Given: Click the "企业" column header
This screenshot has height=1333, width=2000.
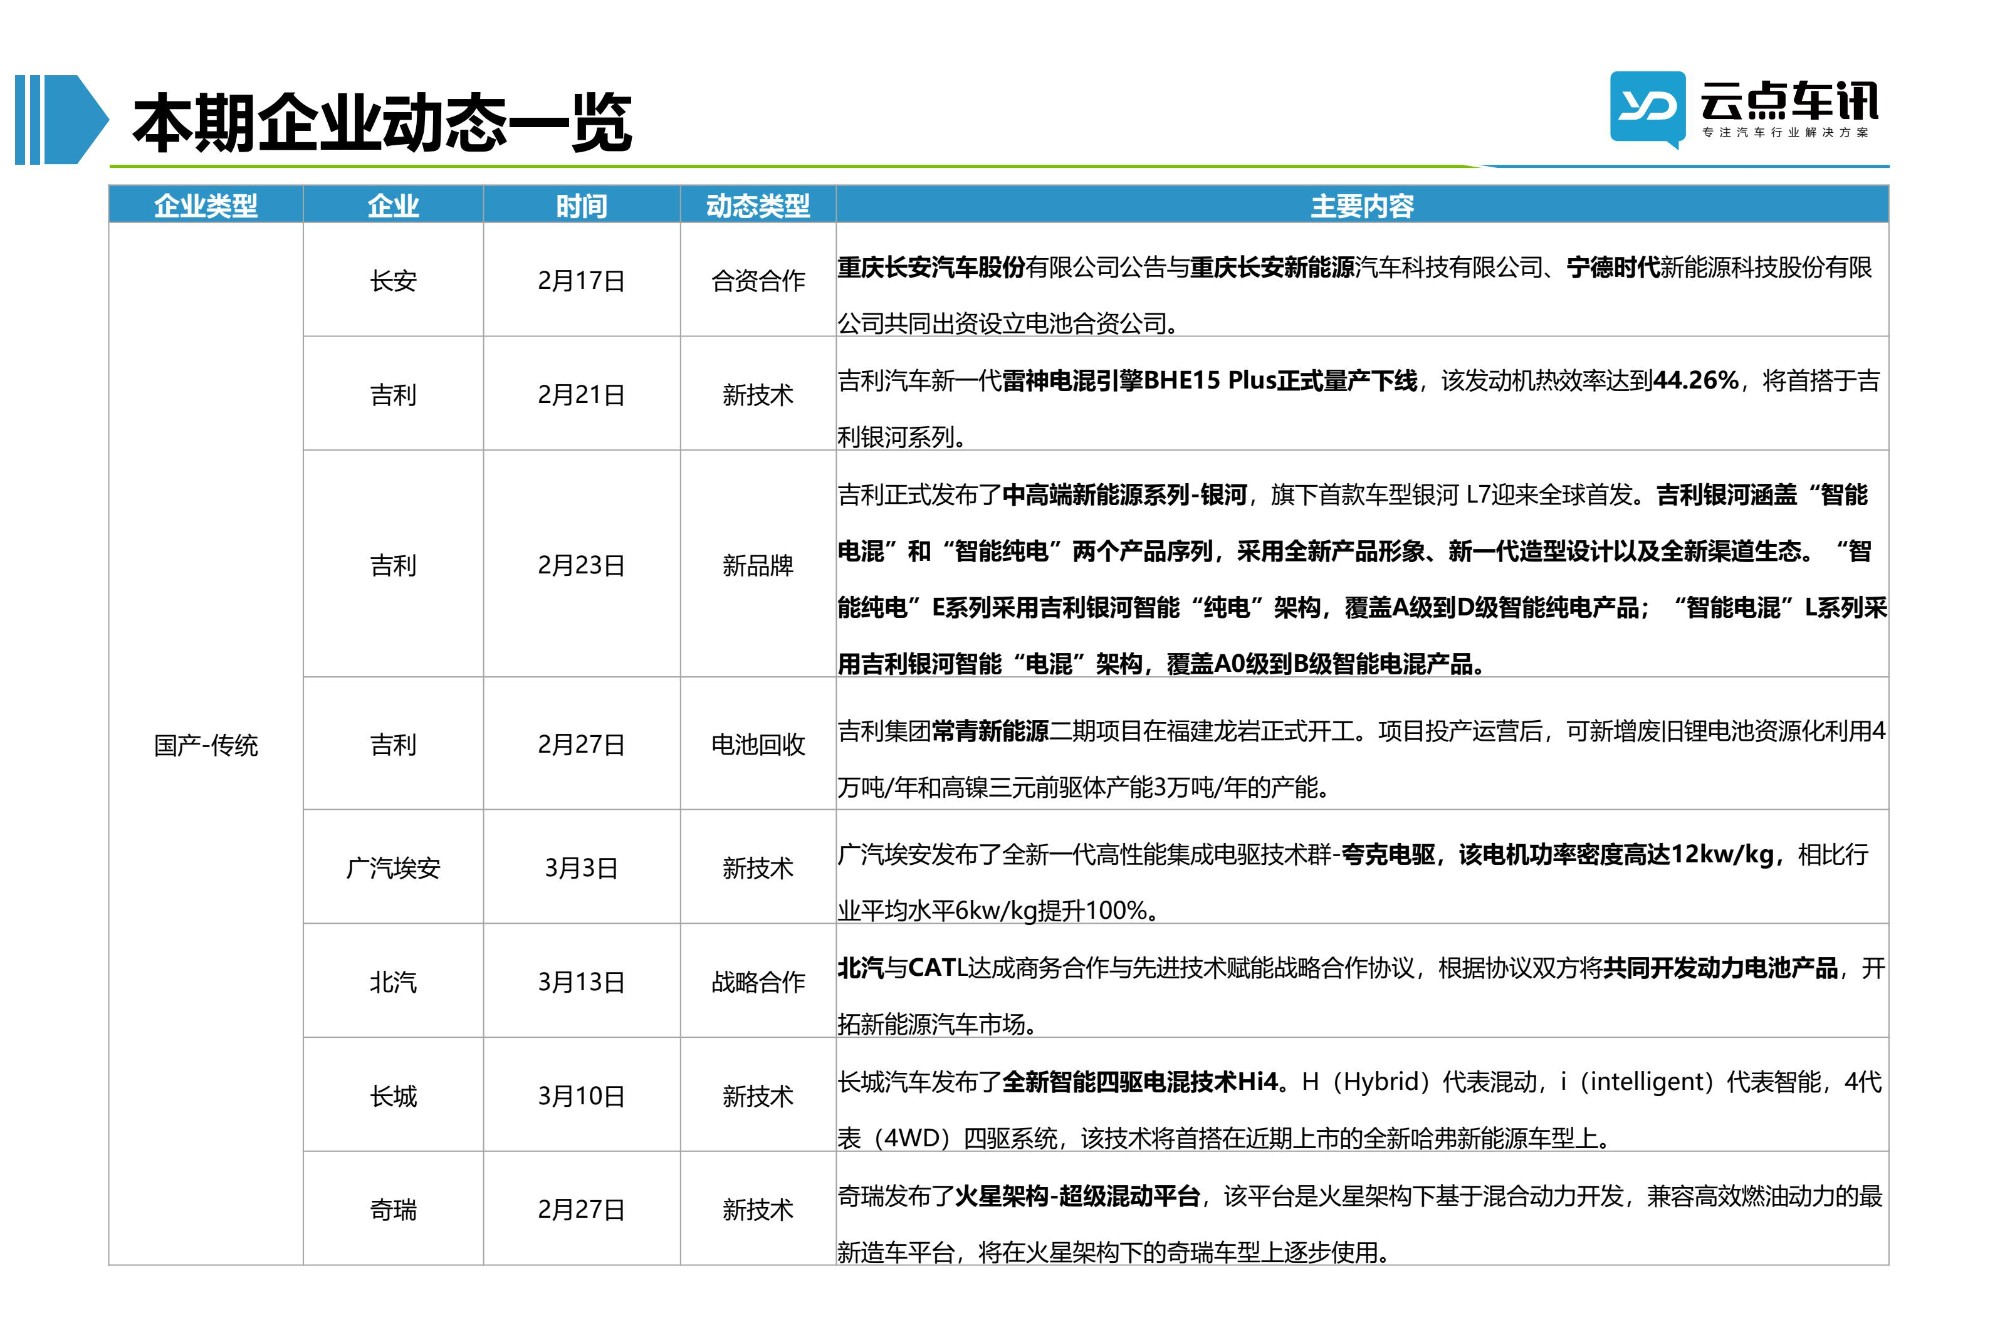Looking at the screenshot, I should (x=393, y=205).
